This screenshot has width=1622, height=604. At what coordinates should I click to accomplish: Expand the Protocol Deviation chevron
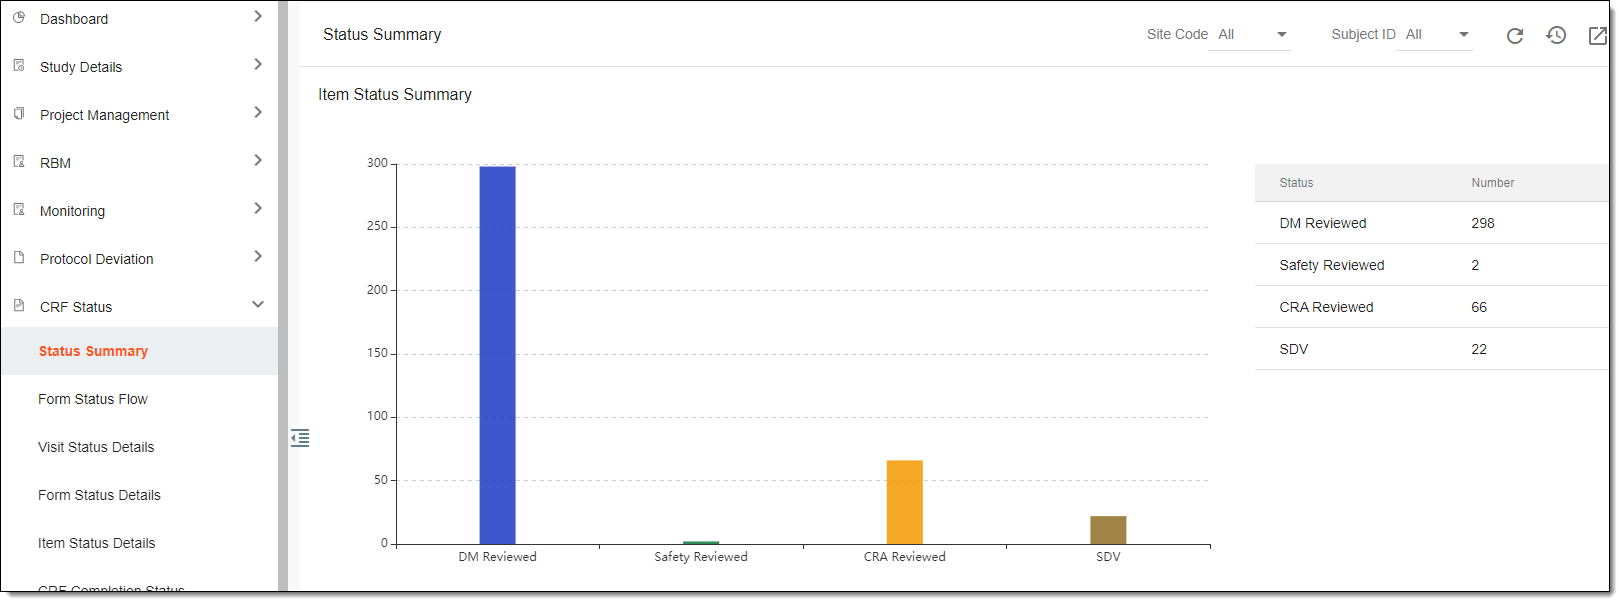tap(258, 256)
